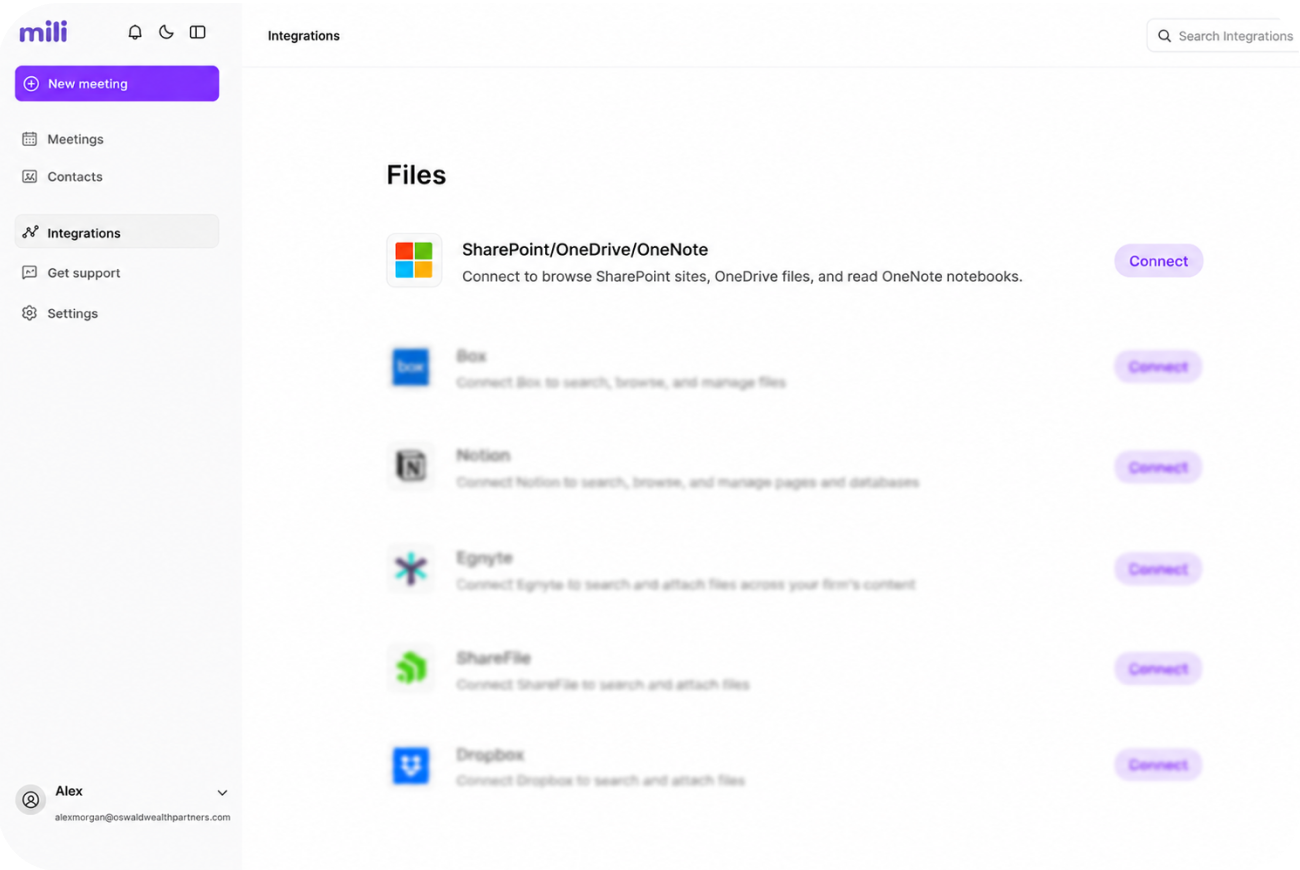Start a New meeting
The image size is (1300, 870).
(117, 84)
